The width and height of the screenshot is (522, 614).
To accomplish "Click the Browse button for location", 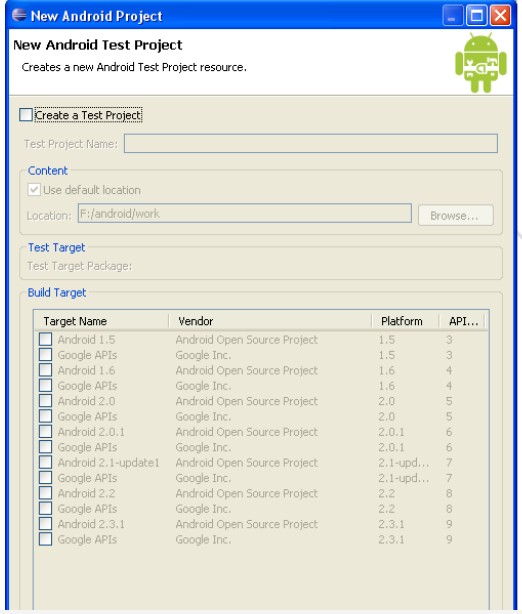I will point(456,215).
